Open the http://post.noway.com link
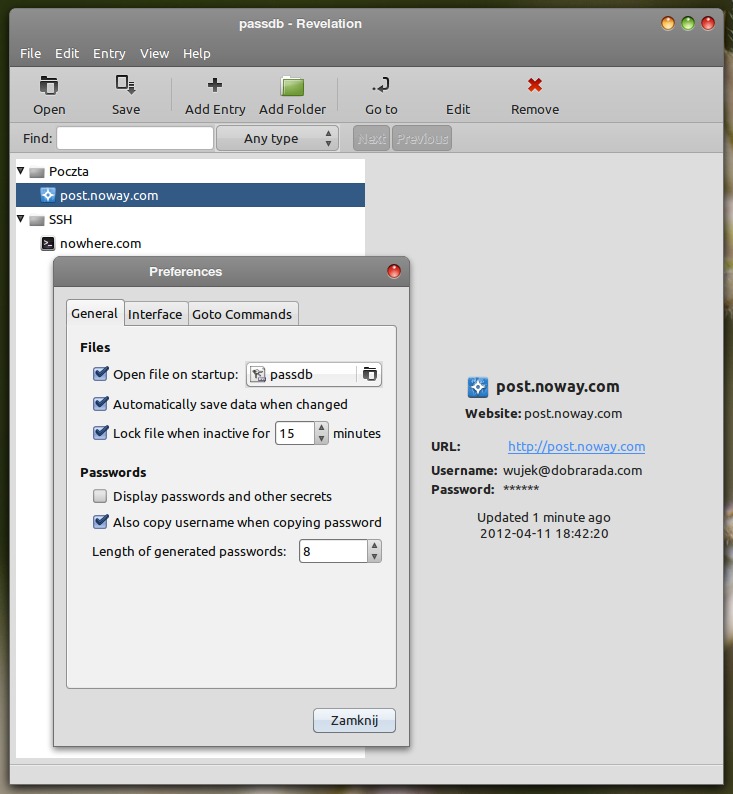 click(x=577, y=446)
